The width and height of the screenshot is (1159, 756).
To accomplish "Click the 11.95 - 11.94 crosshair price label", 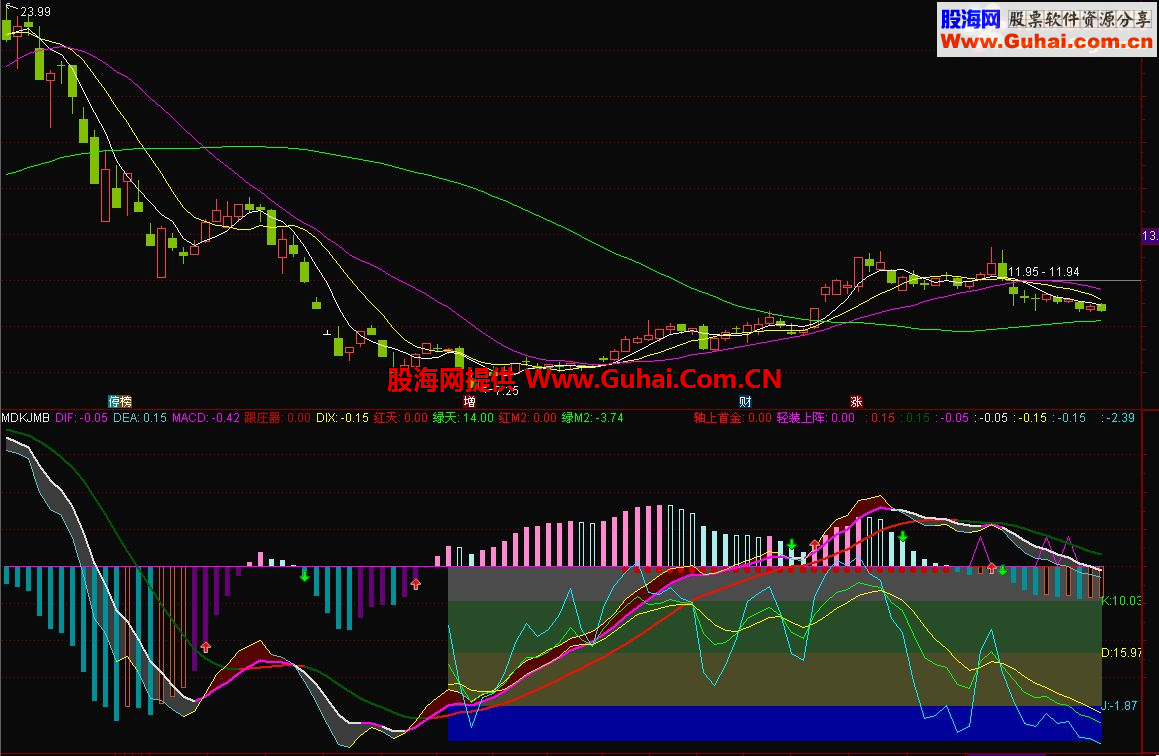I will (1043, 272).
